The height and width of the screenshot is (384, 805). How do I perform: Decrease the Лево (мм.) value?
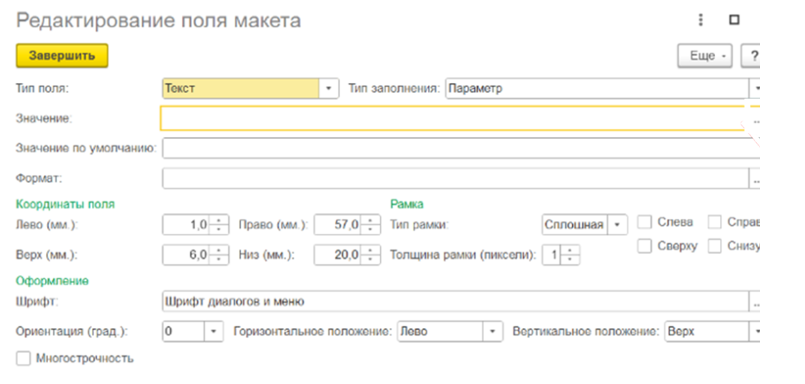tap(219, 229)
